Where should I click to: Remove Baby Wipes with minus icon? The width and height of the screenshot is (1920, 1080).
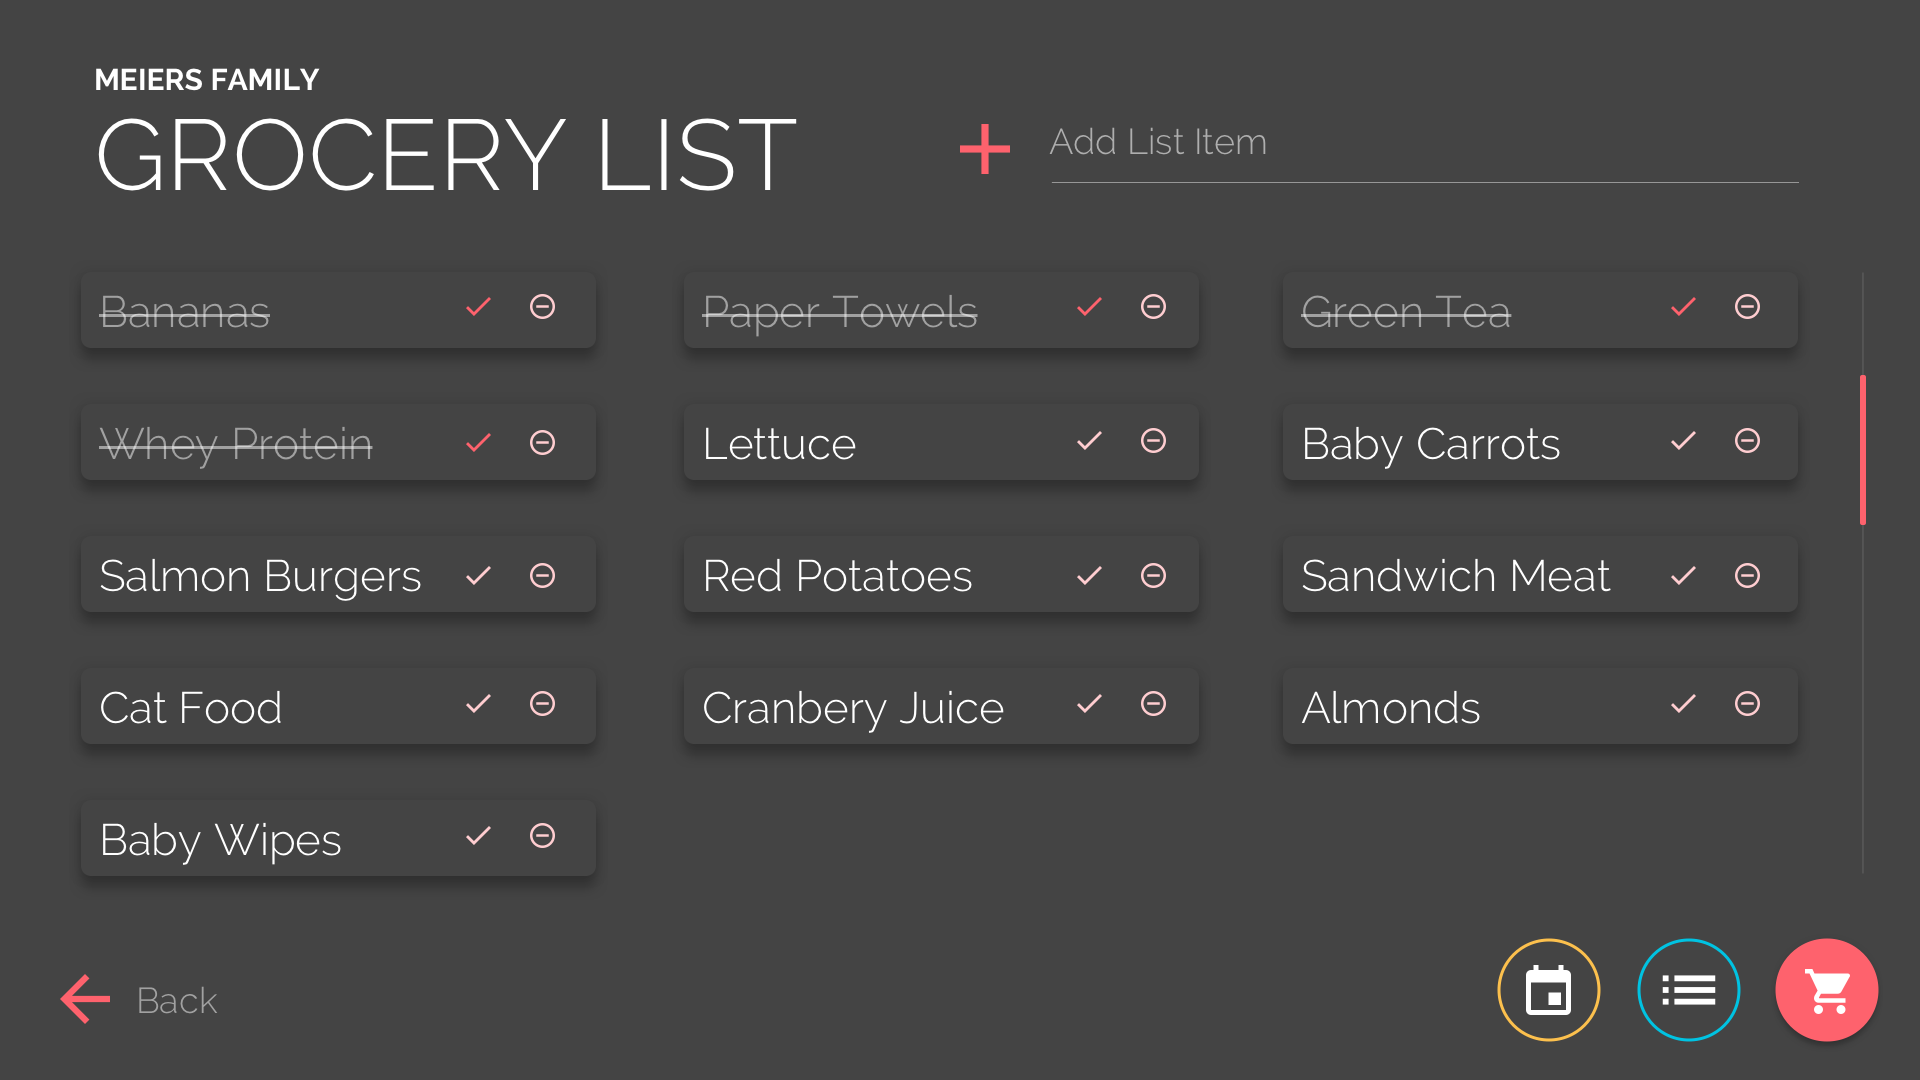point(542,835)
